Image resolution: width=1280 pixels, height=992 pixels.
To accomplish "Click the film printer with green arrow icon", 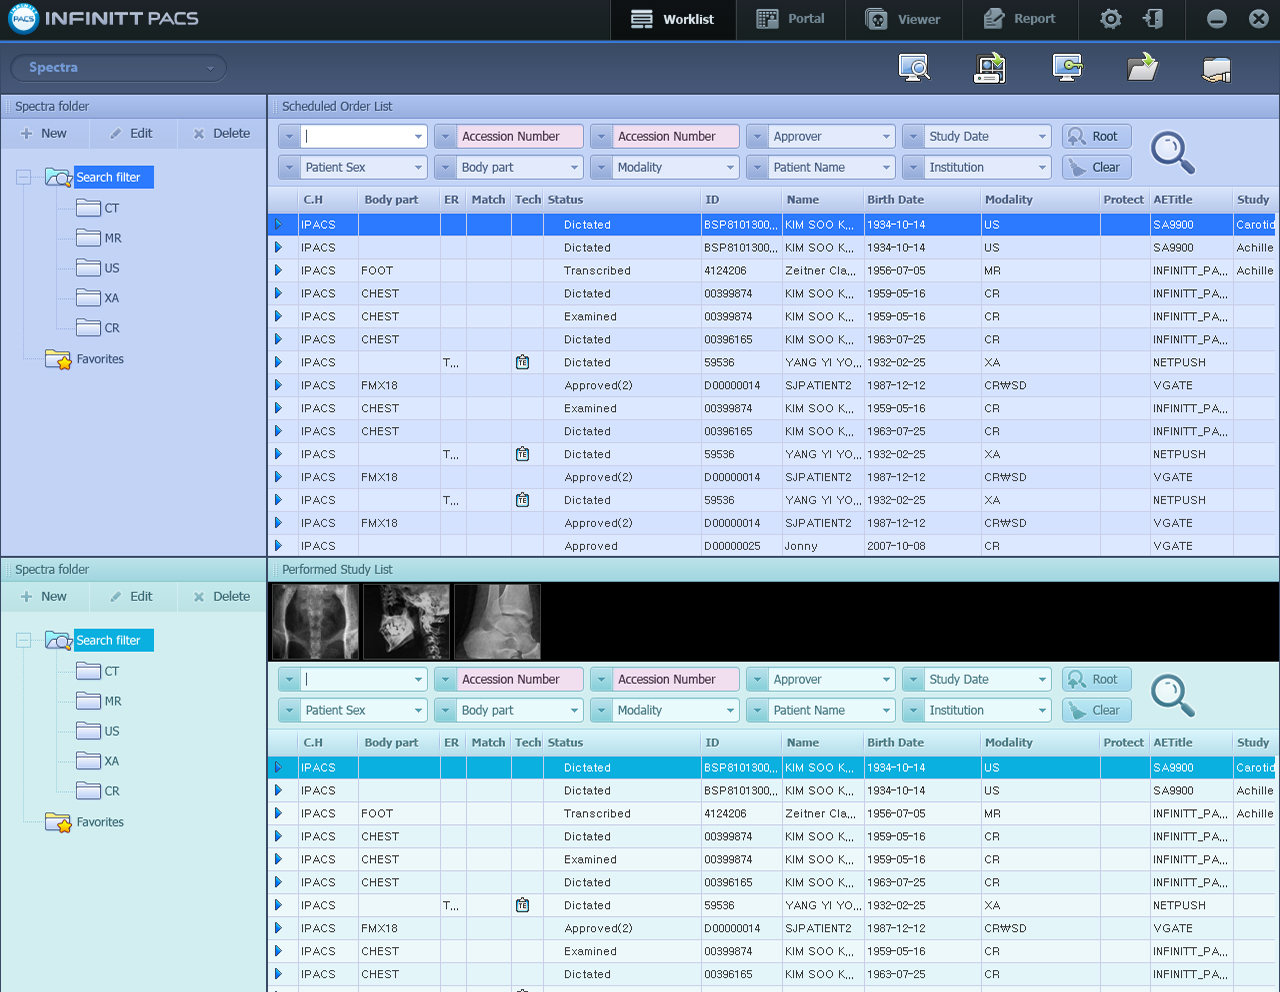I will (x=990, y=67).
